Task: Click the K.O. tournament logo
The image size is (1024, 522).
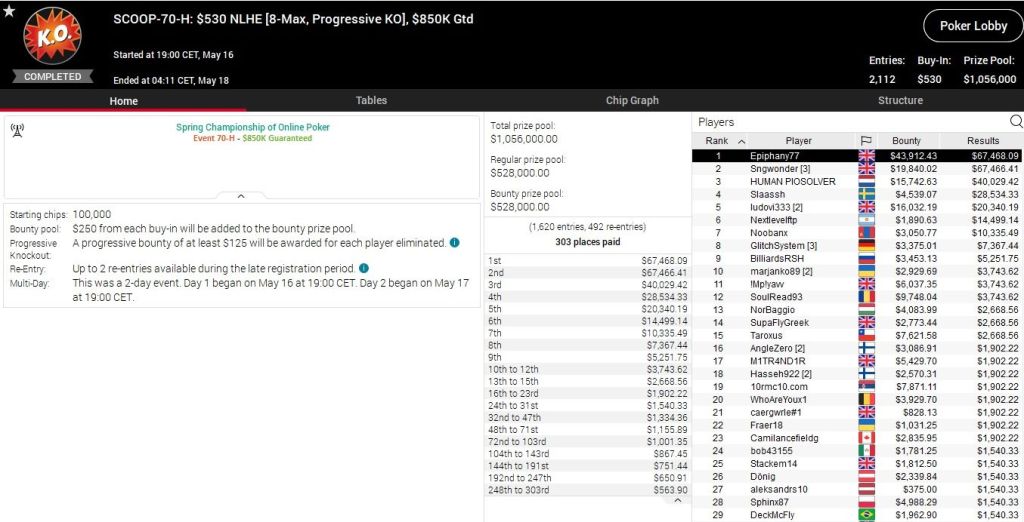Action: (52, 37)
